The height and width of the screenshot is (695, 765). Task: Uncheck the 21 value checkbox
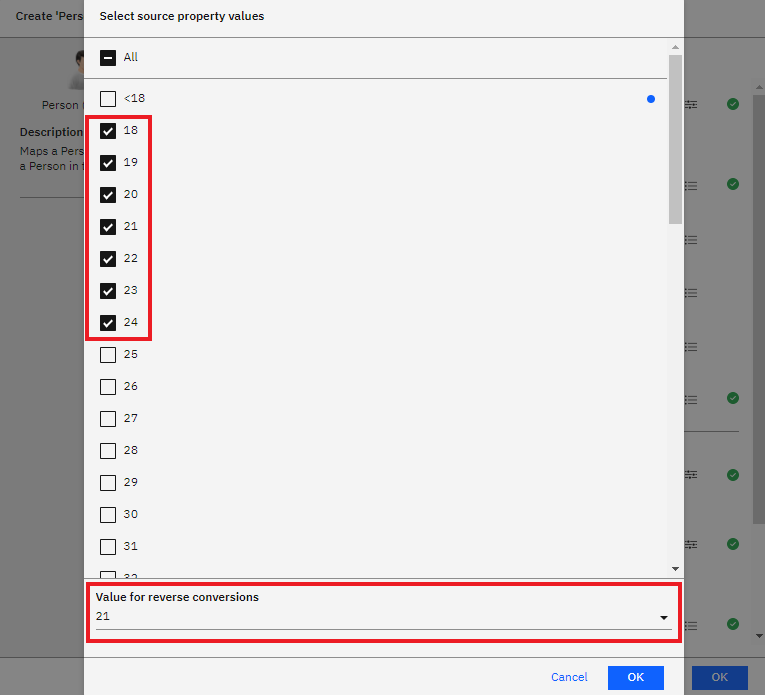108,227
